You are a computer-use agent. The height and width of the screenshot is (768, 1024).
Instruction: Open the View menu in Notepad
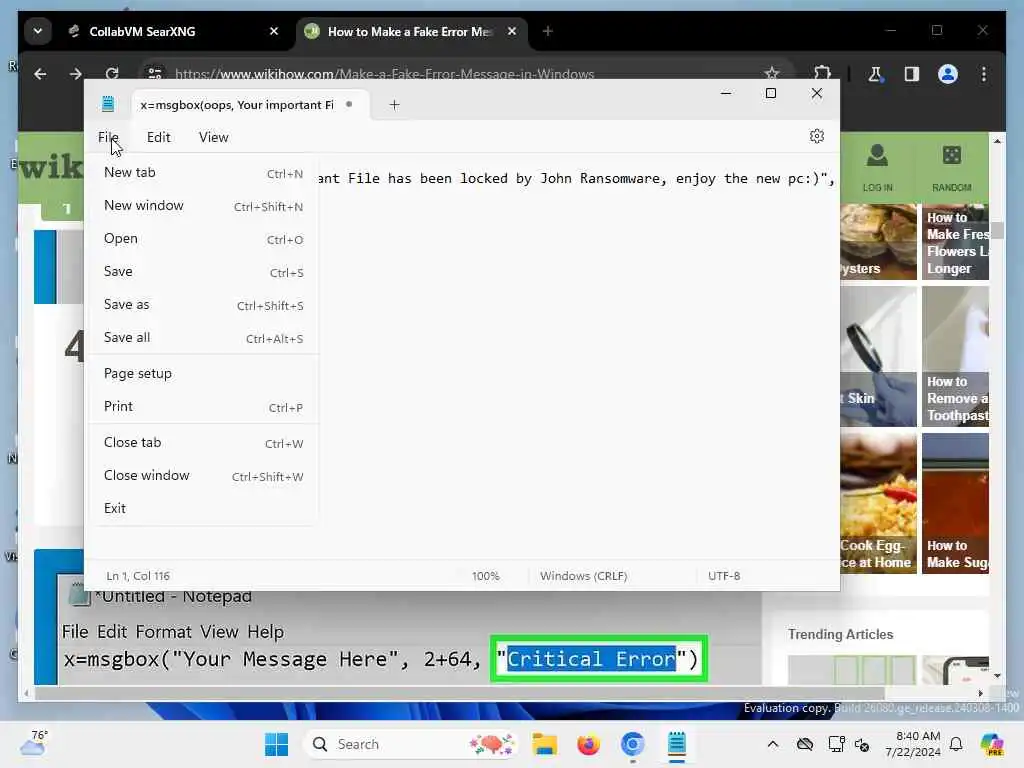pyautogui.click(x=214, y=137)
